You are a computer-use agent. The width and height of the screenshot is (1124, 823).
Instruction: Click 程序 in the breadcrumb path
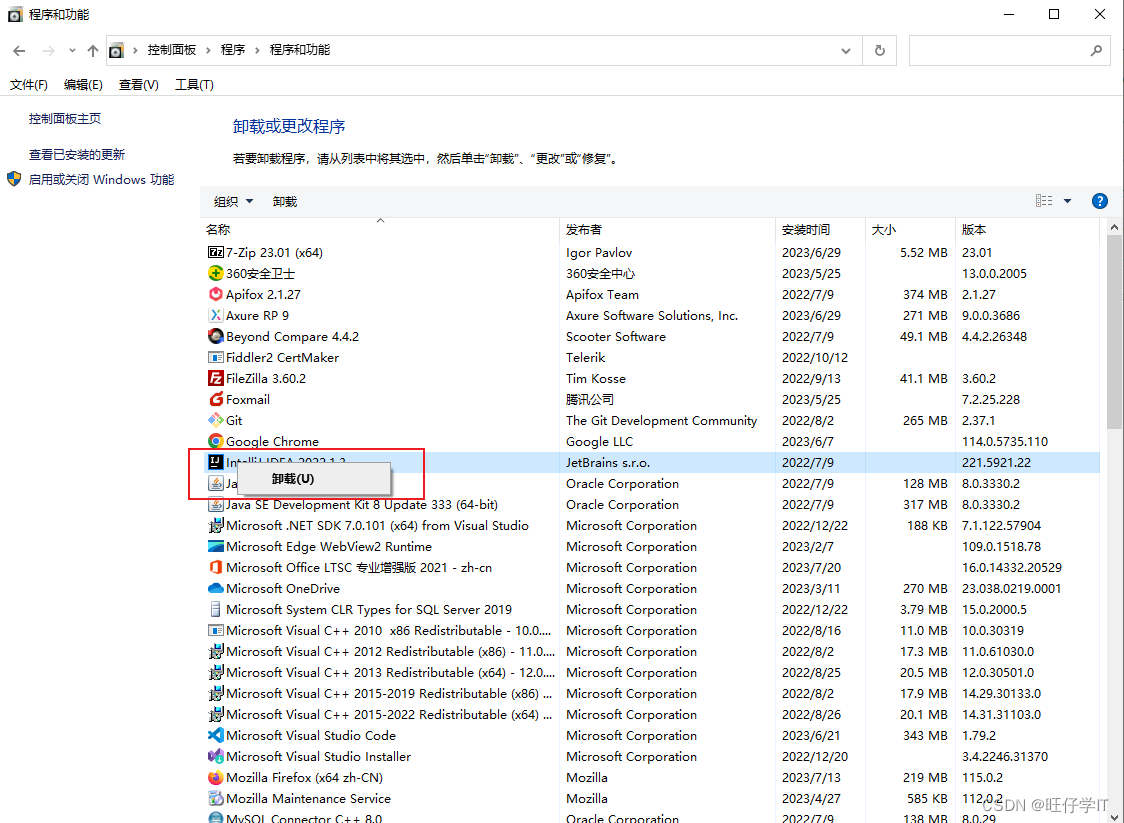point(233,50)
